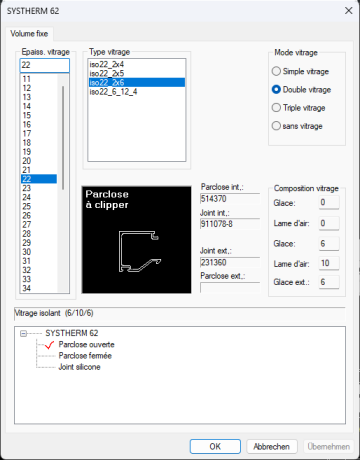Screen dimensions: 360x460
Task: Select thickness 19 in list
Action: click(x=39, y=152)
